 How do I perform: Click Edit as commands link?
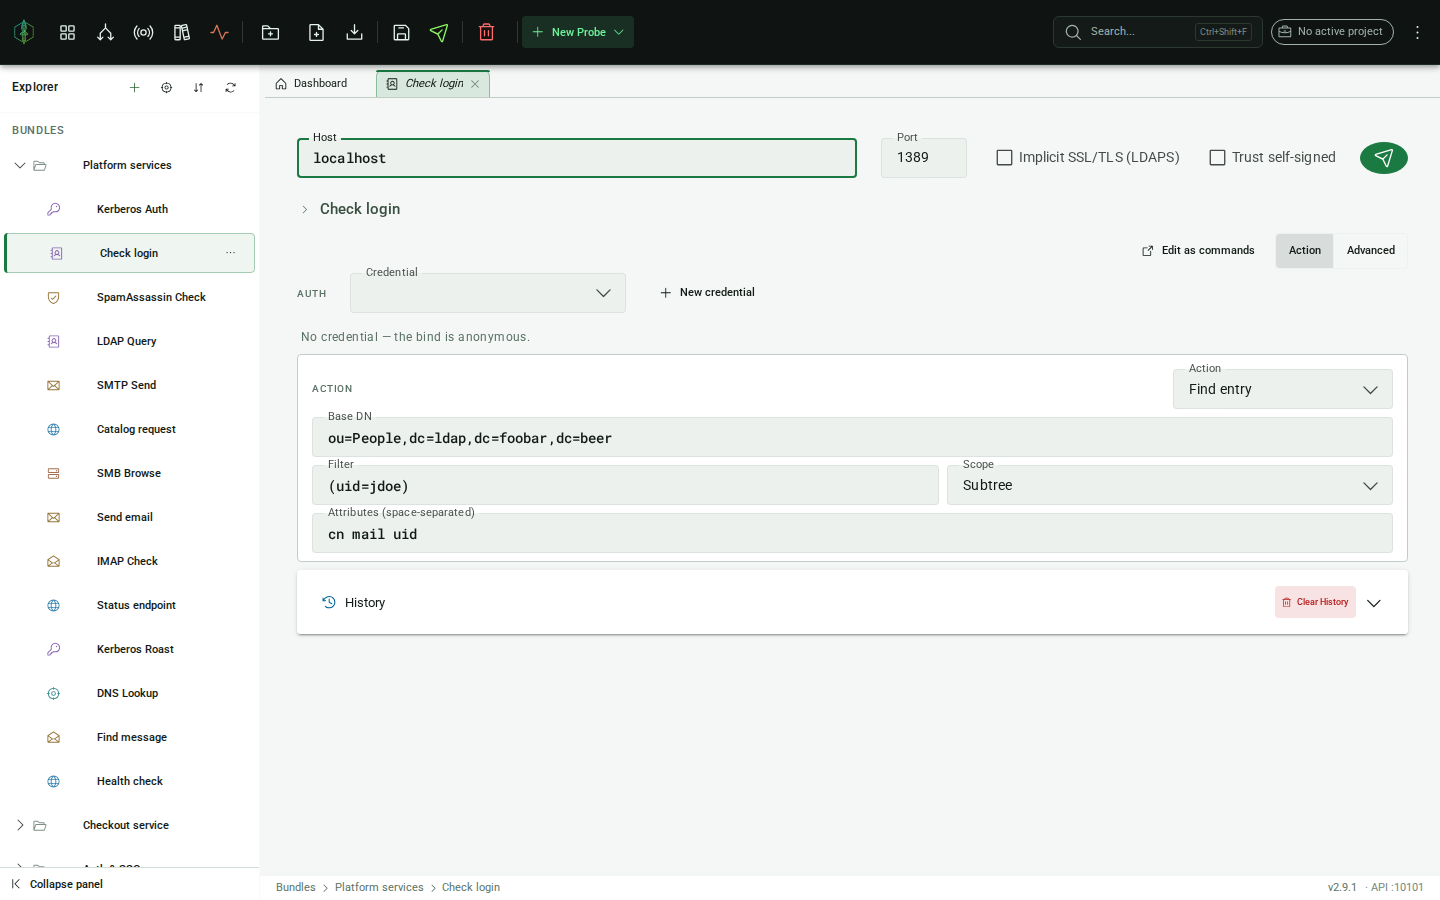pos(1198,251)
